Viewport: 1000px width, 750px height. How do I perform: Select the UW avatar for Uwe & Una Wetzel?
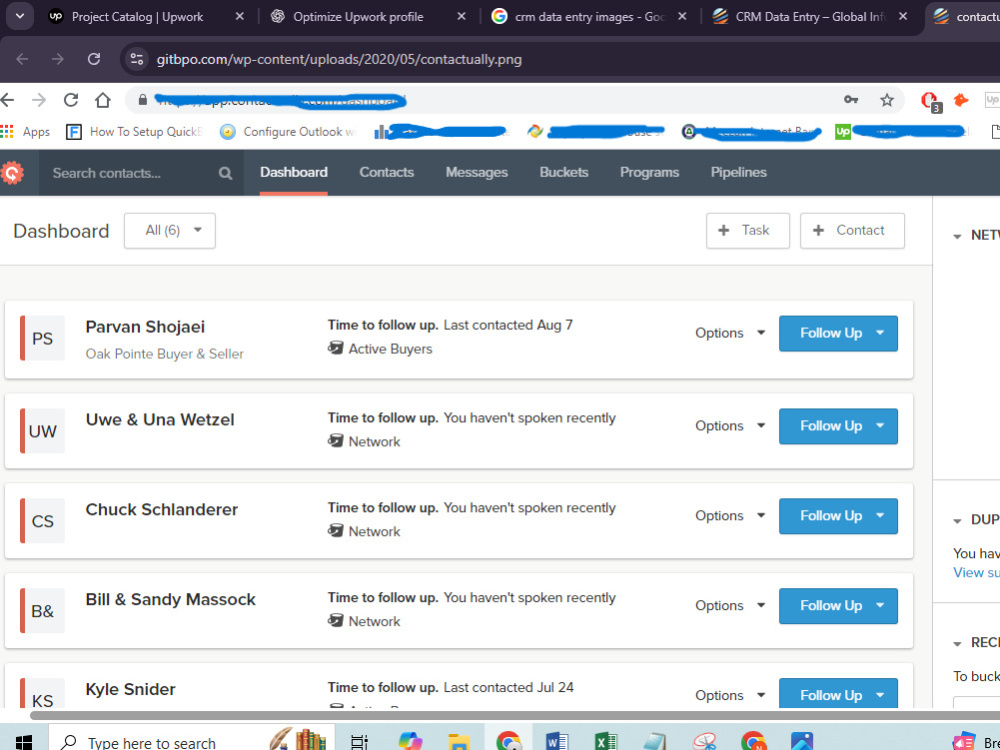tap(42, 431)
